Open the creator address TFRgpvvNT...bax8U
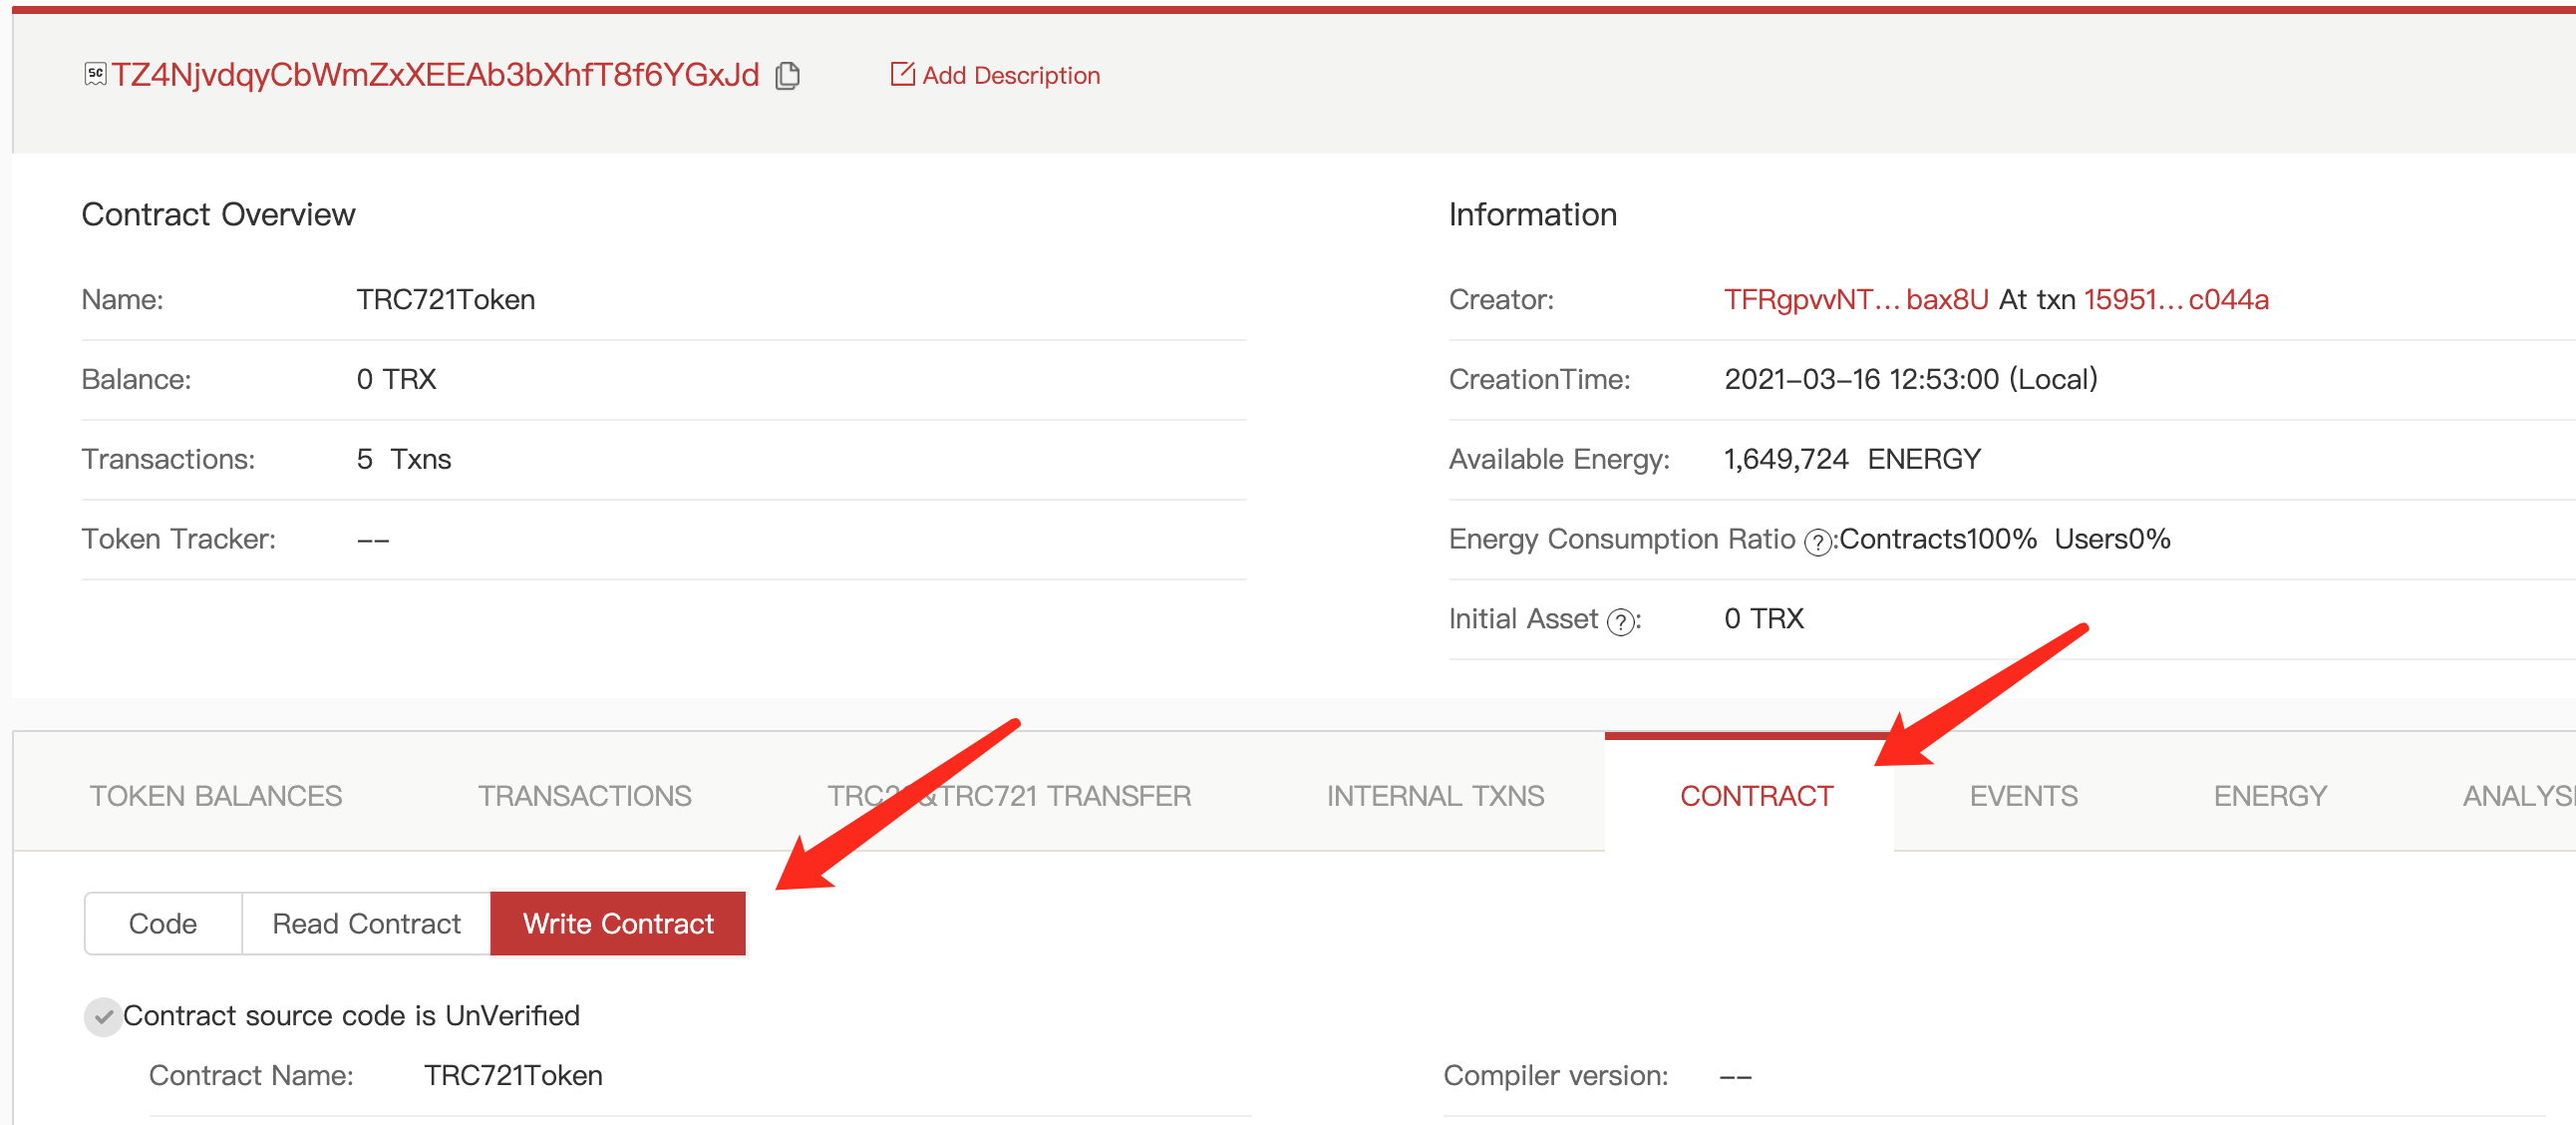2576x1125 pixels. pyautogui.click(x=1855, y=299)
